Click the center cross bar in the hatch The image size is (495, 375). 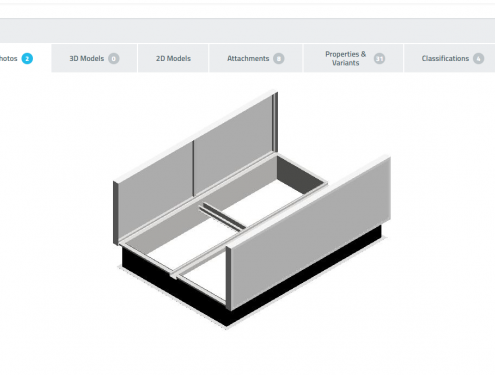tap(223, 217)
